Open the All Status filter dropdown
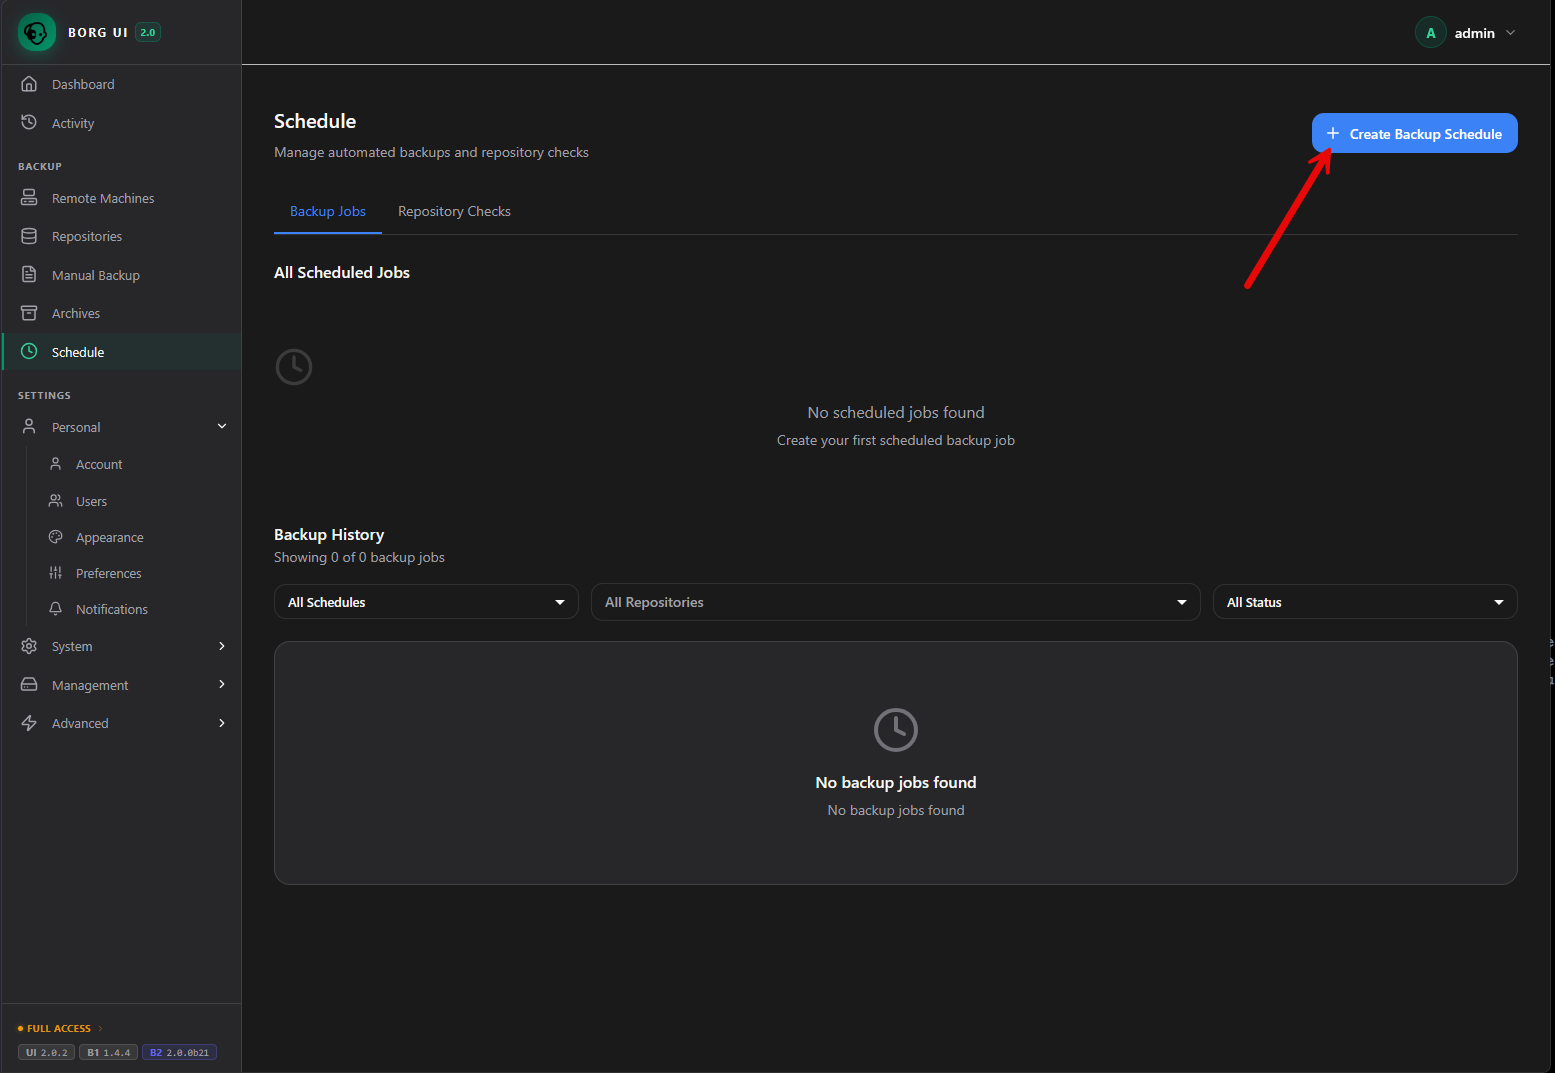This screenshot has height=1073, width=1555. click(x=1364, y=602)
